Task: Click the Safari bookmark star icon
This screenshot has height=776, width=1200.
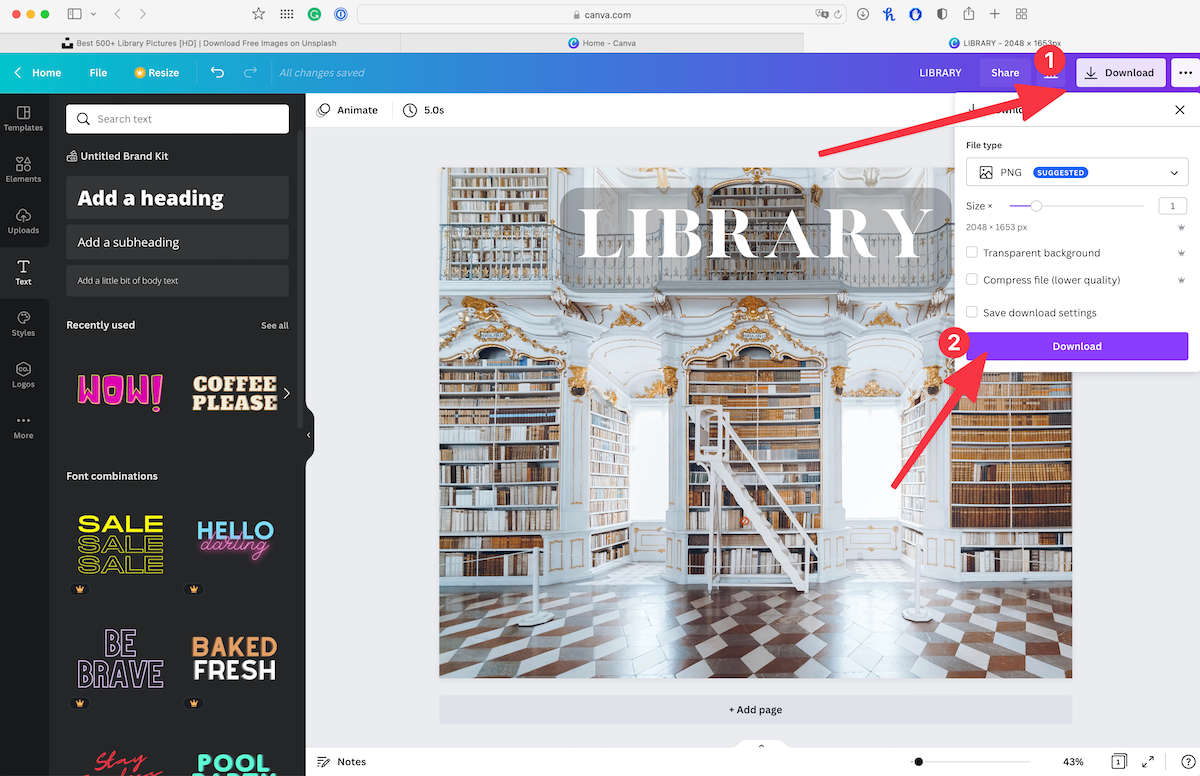Action: [258, 14]
